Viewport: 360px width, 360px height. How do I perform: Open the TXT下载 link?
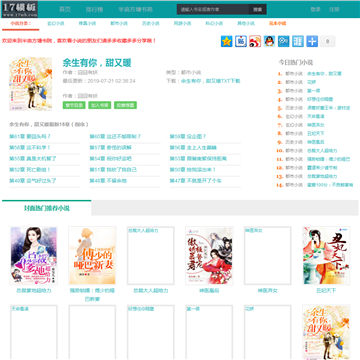pyautogui.click(x=210, y=81)
